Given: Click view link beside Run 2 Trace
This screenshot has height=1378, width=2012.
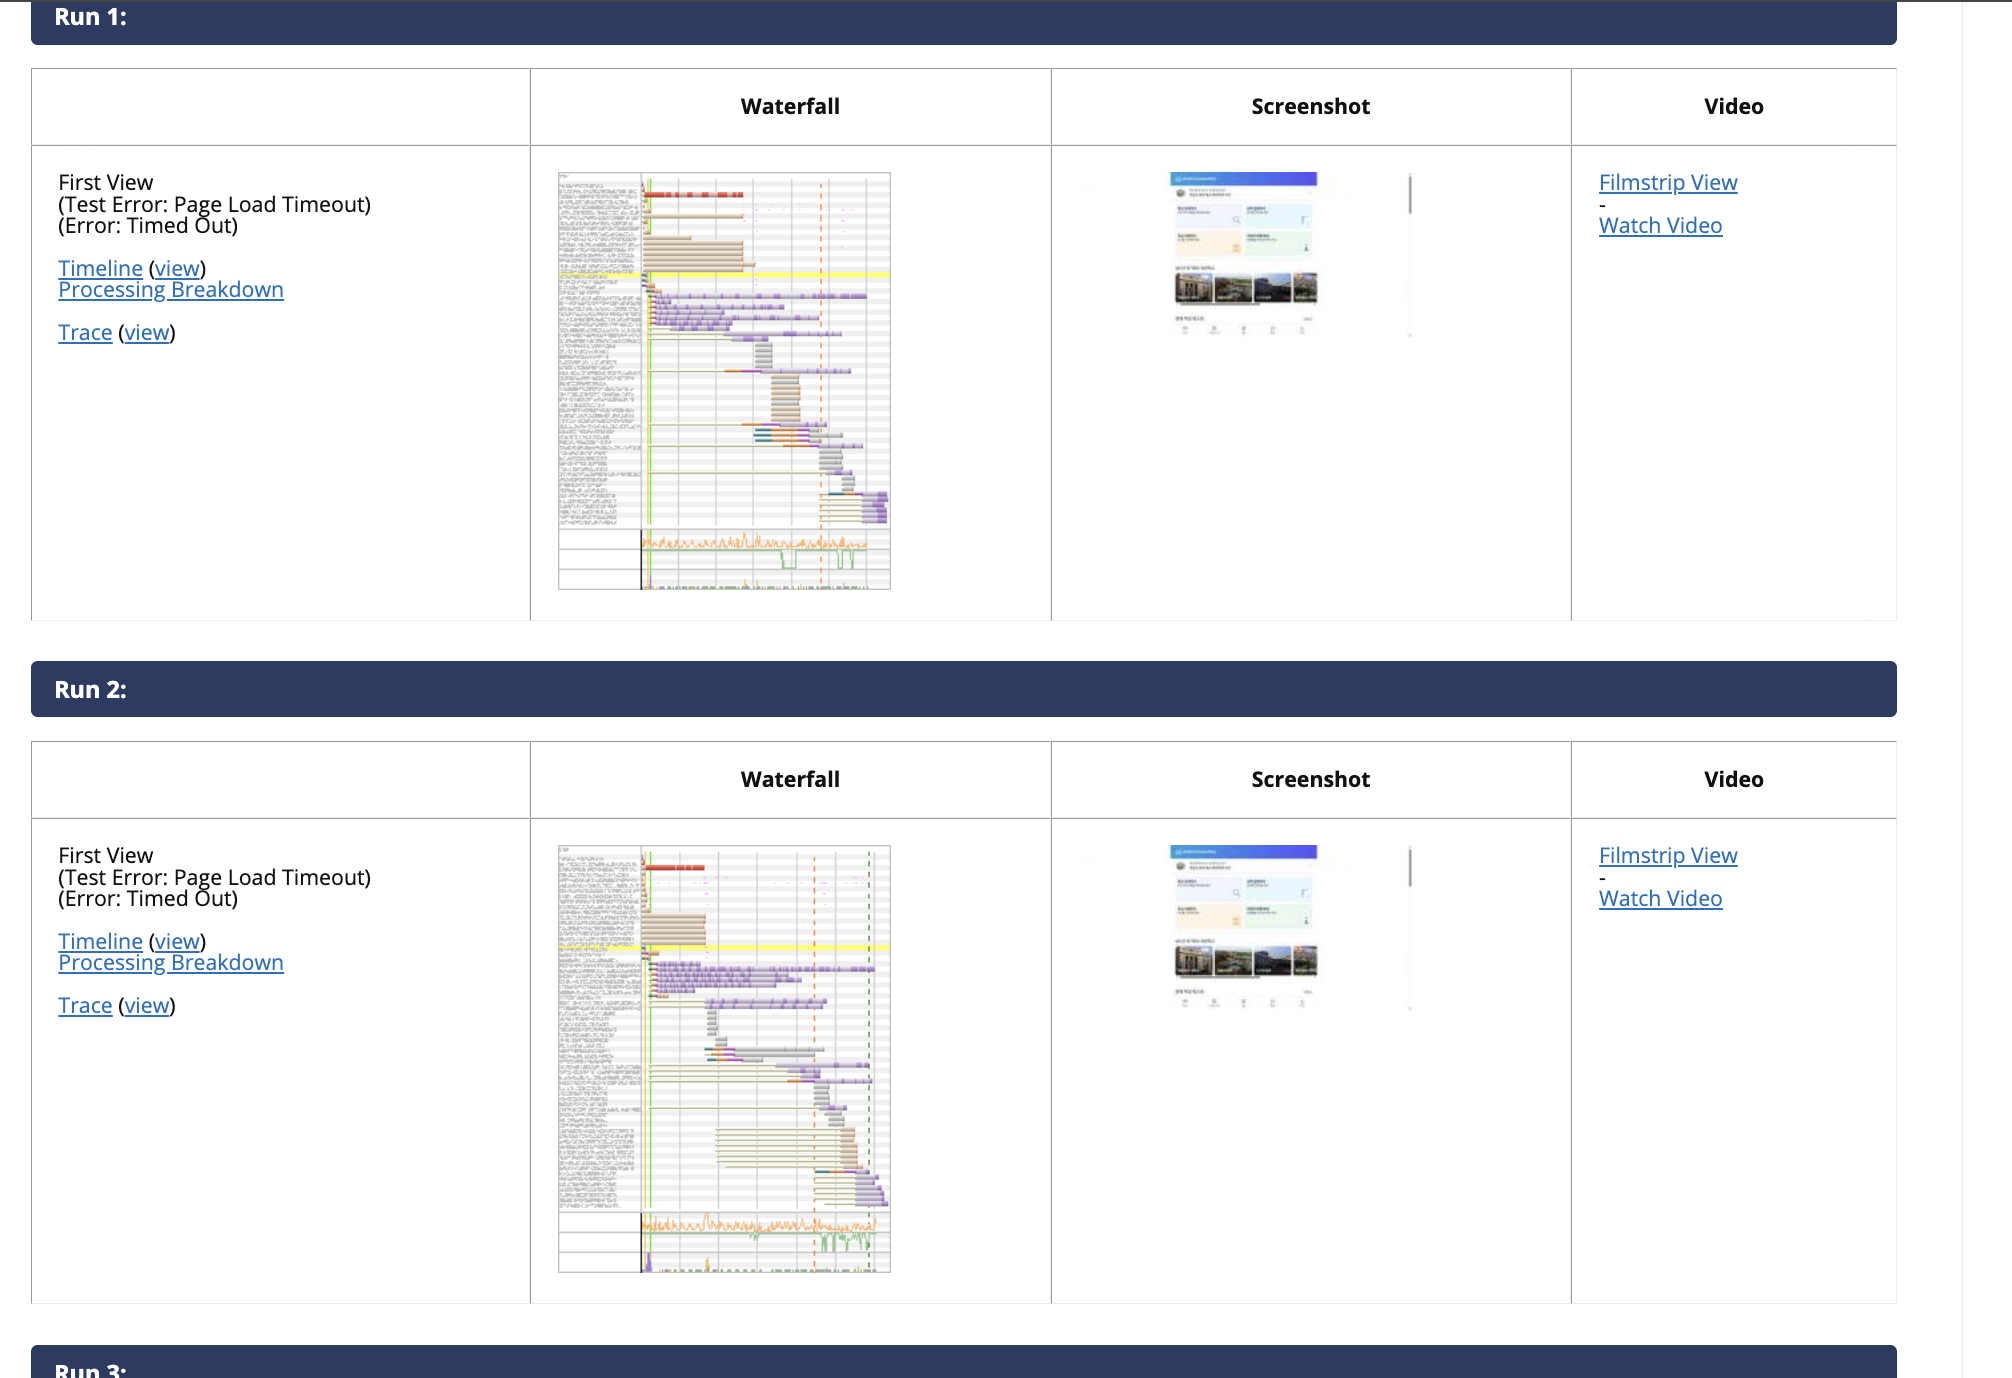Looking at the screenshot, I should [x=146, y=1006].
